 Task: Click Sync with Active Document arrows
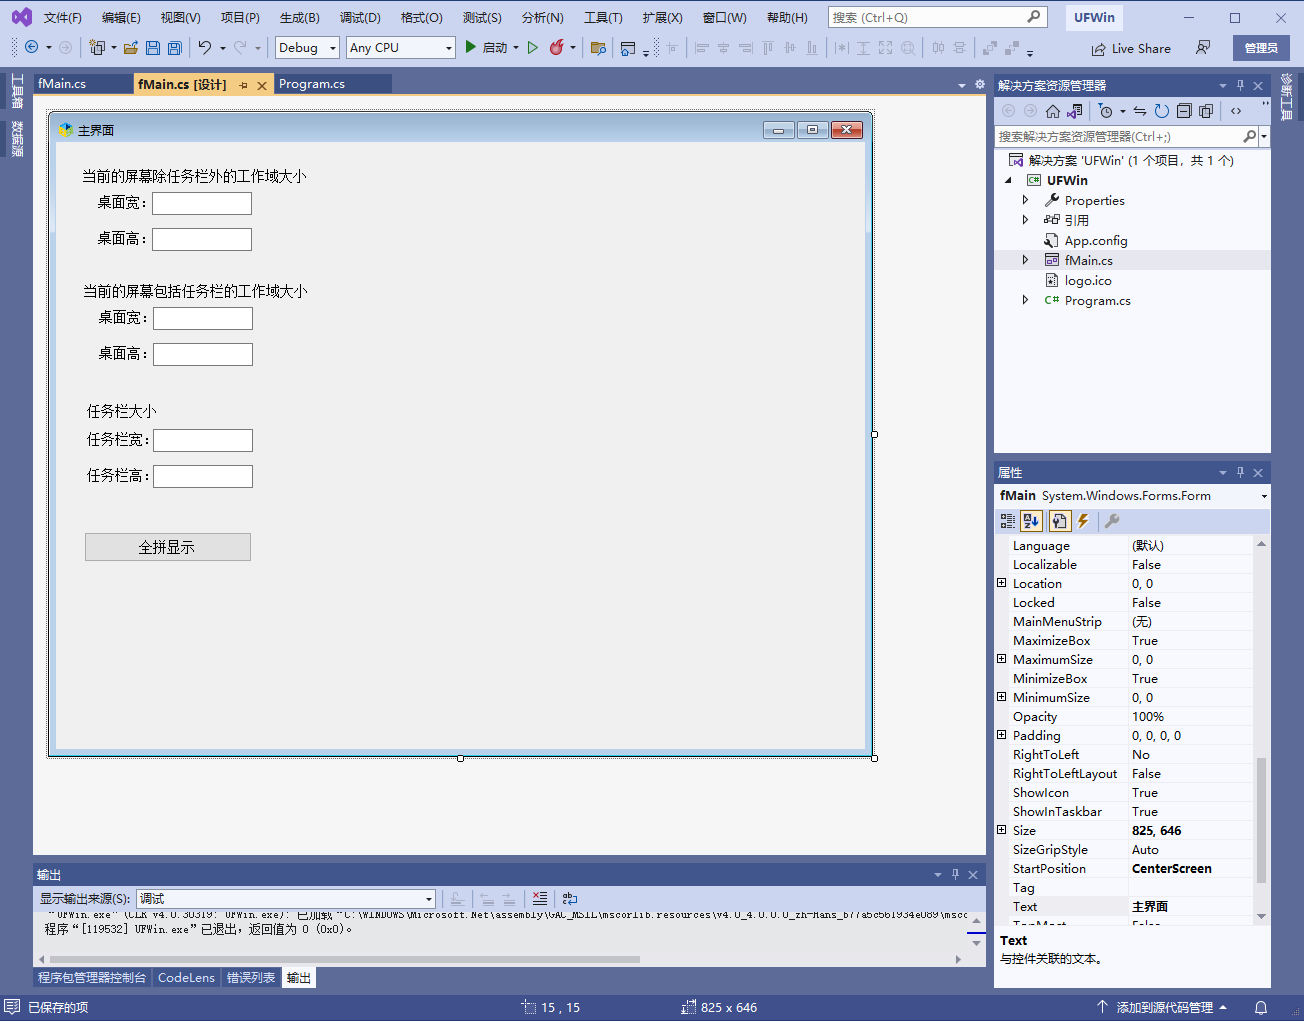point(1140,111)
